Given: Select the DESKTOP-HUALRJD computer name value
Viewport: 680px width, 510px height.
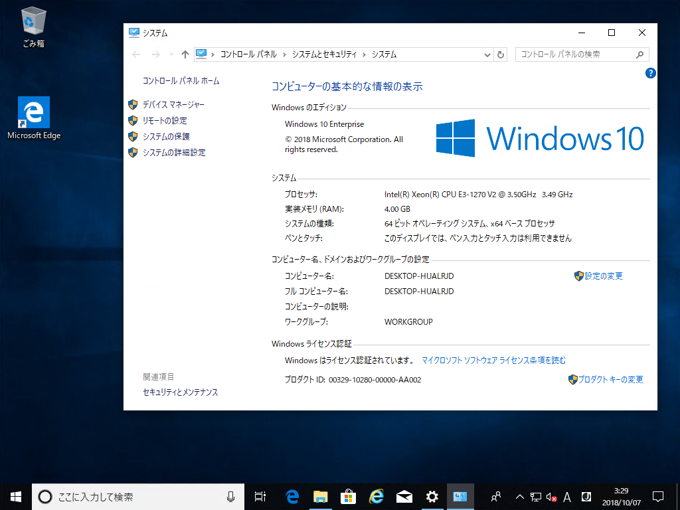Looking at the screenshot, I should 419,276.
